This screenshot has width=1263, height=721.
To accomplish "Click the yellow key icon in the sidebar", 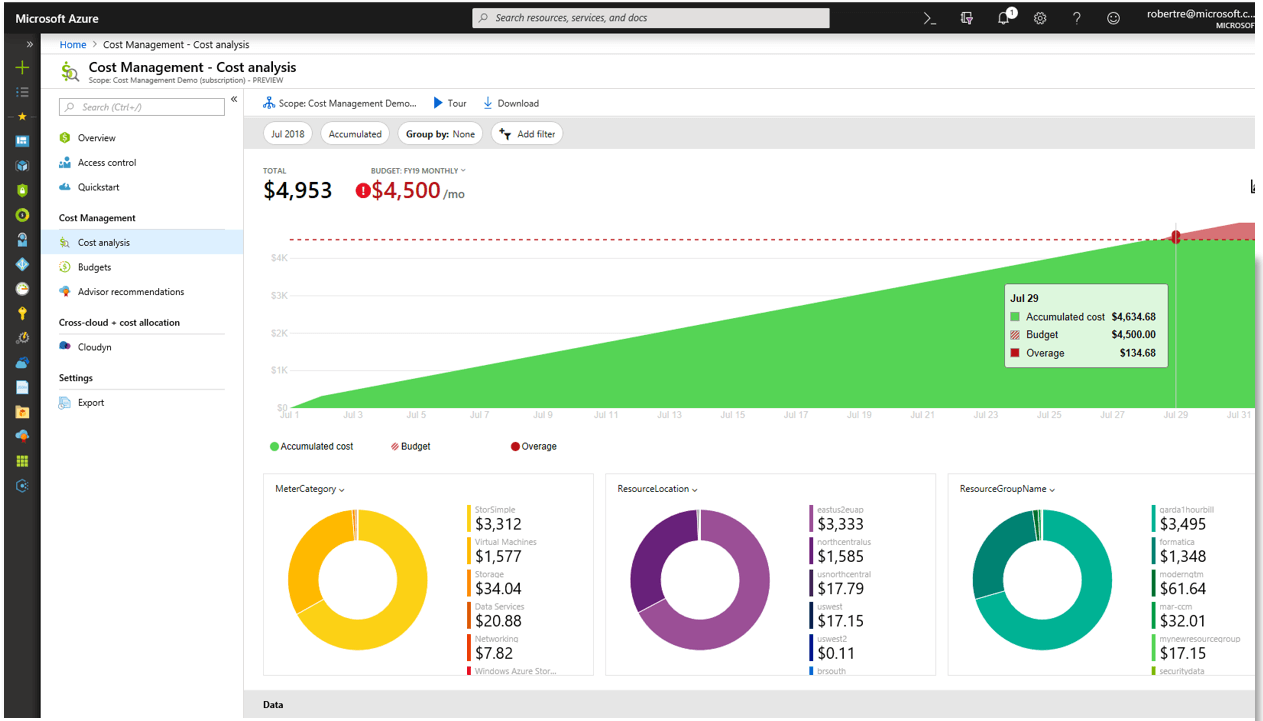I will (x=22, y=313).
